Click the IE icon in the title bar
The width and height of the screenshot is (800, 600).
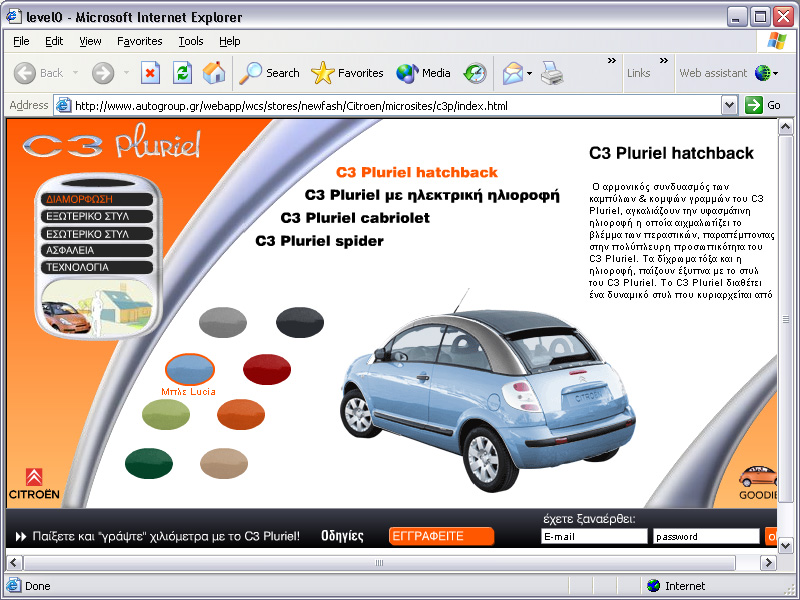(x=13, y=16)
